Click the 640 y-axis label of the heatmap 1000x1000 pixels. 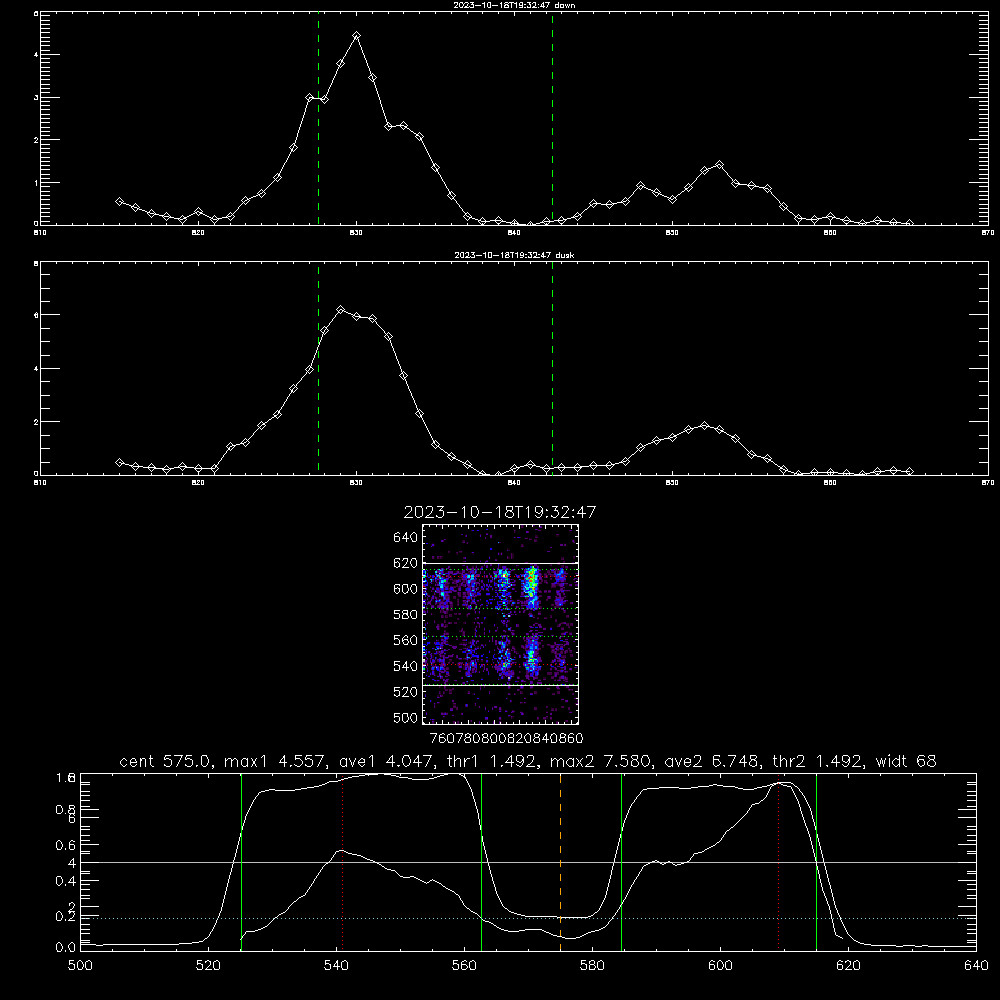tap(405, 538)
